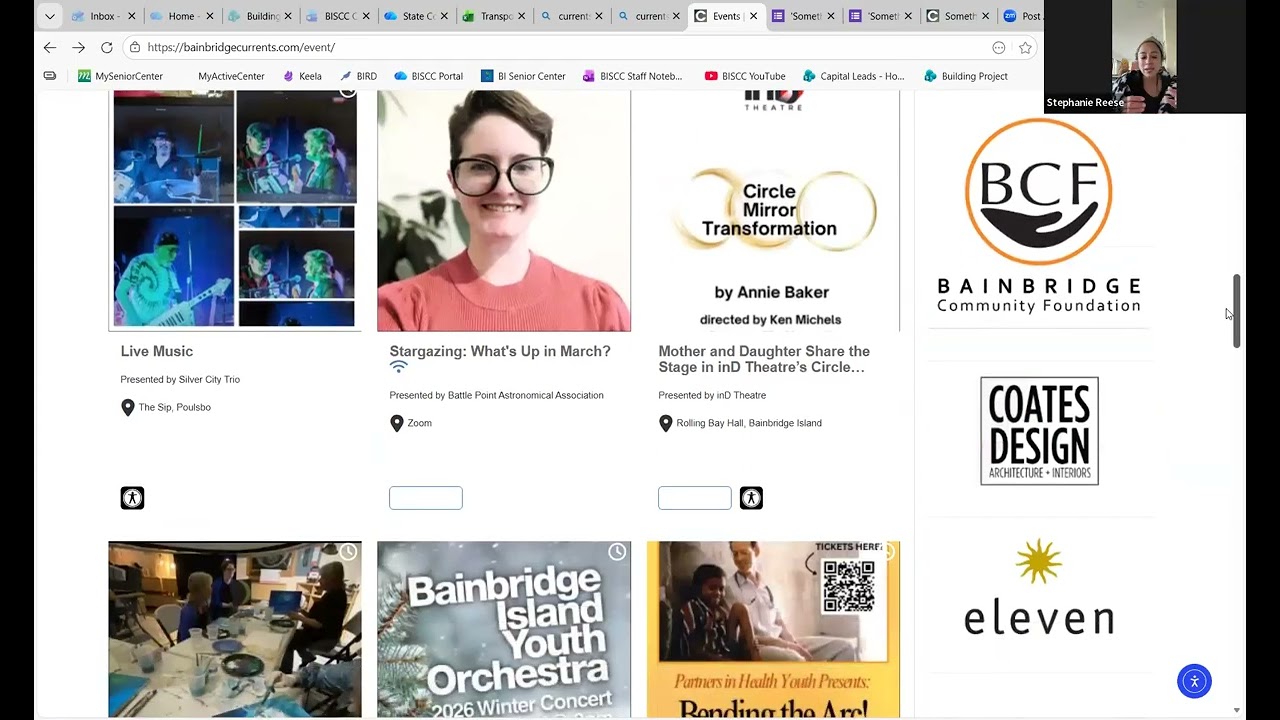1280x720 pixels.
Task: Click the painting group table photo
Action: click(x=235, y=629)
